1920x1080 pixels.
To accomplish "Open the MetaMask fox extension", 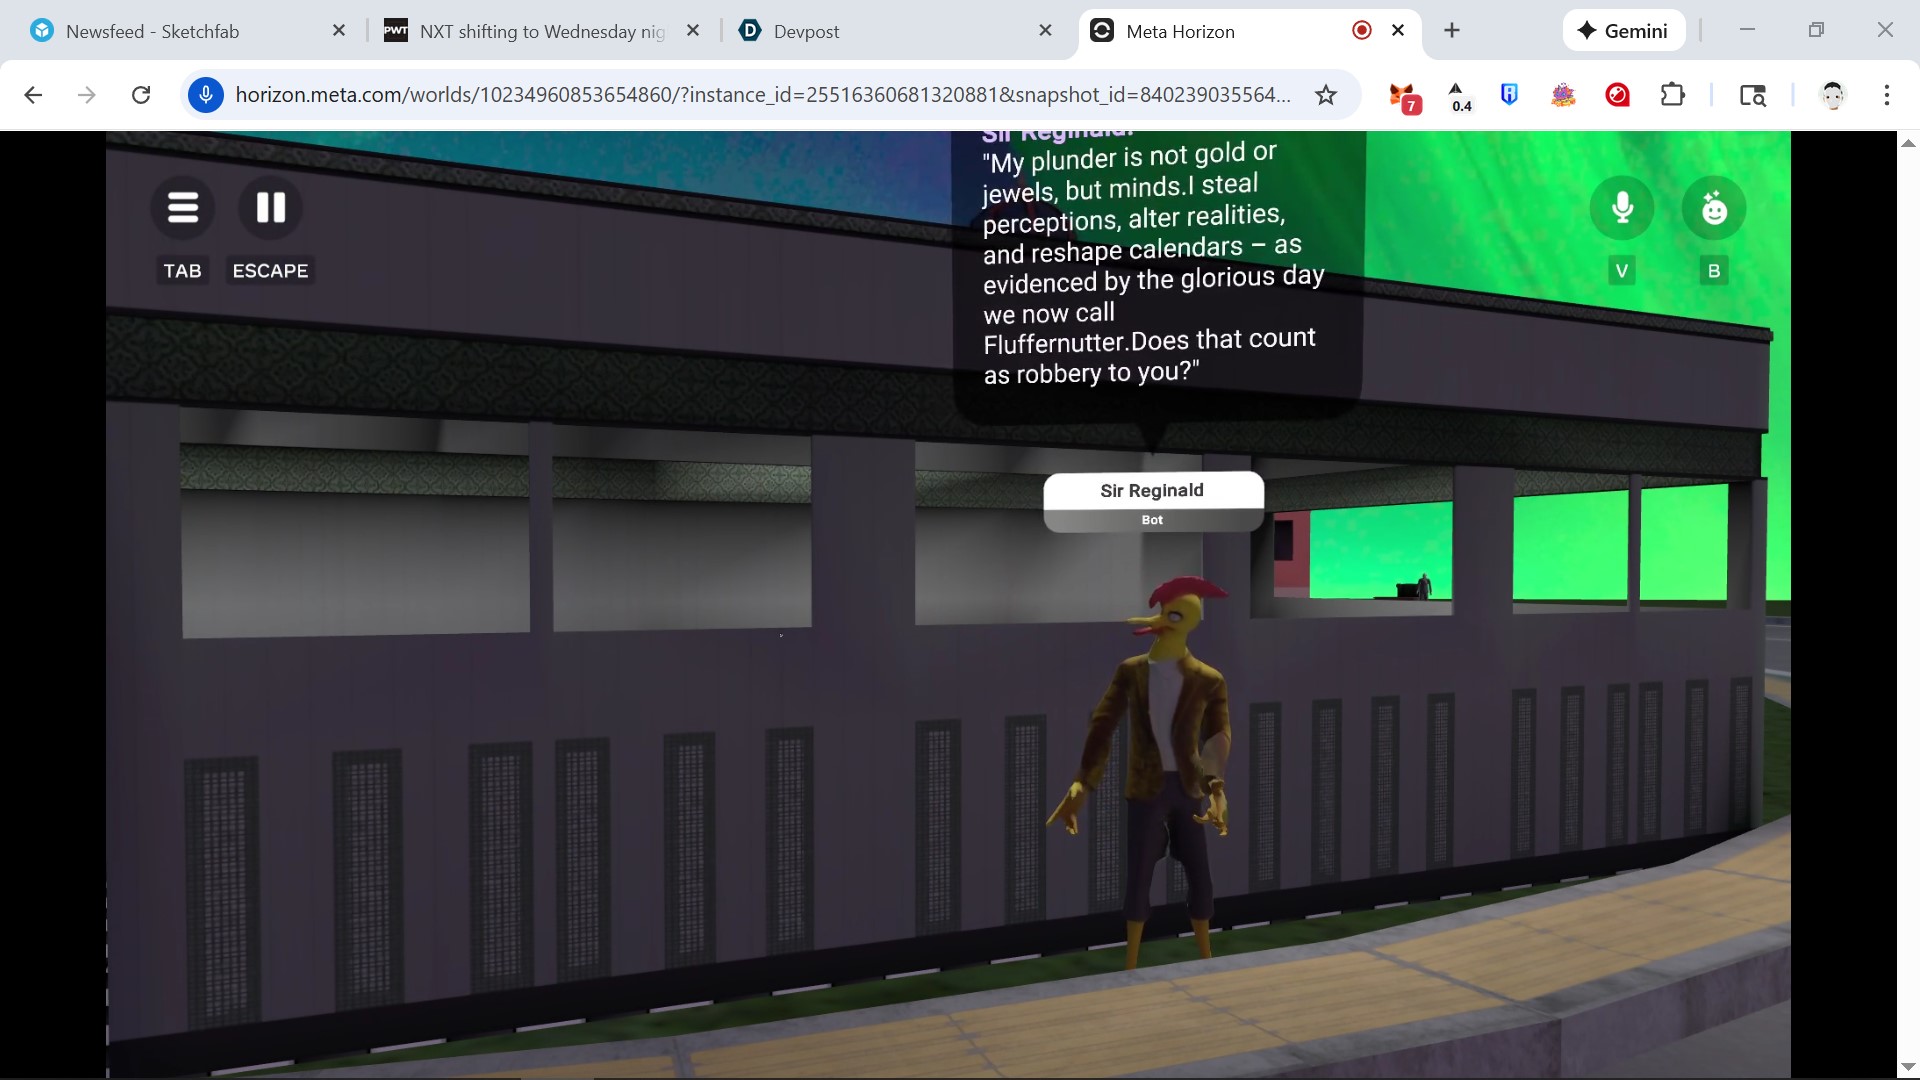I will pyautogui.click(x=1403, y=96).
